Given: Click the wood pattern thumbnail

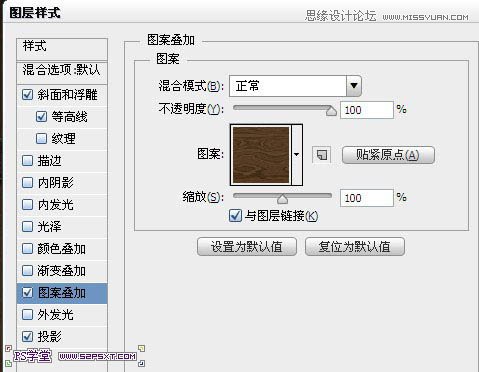Looking at the screenshot, I should point(261,155).
